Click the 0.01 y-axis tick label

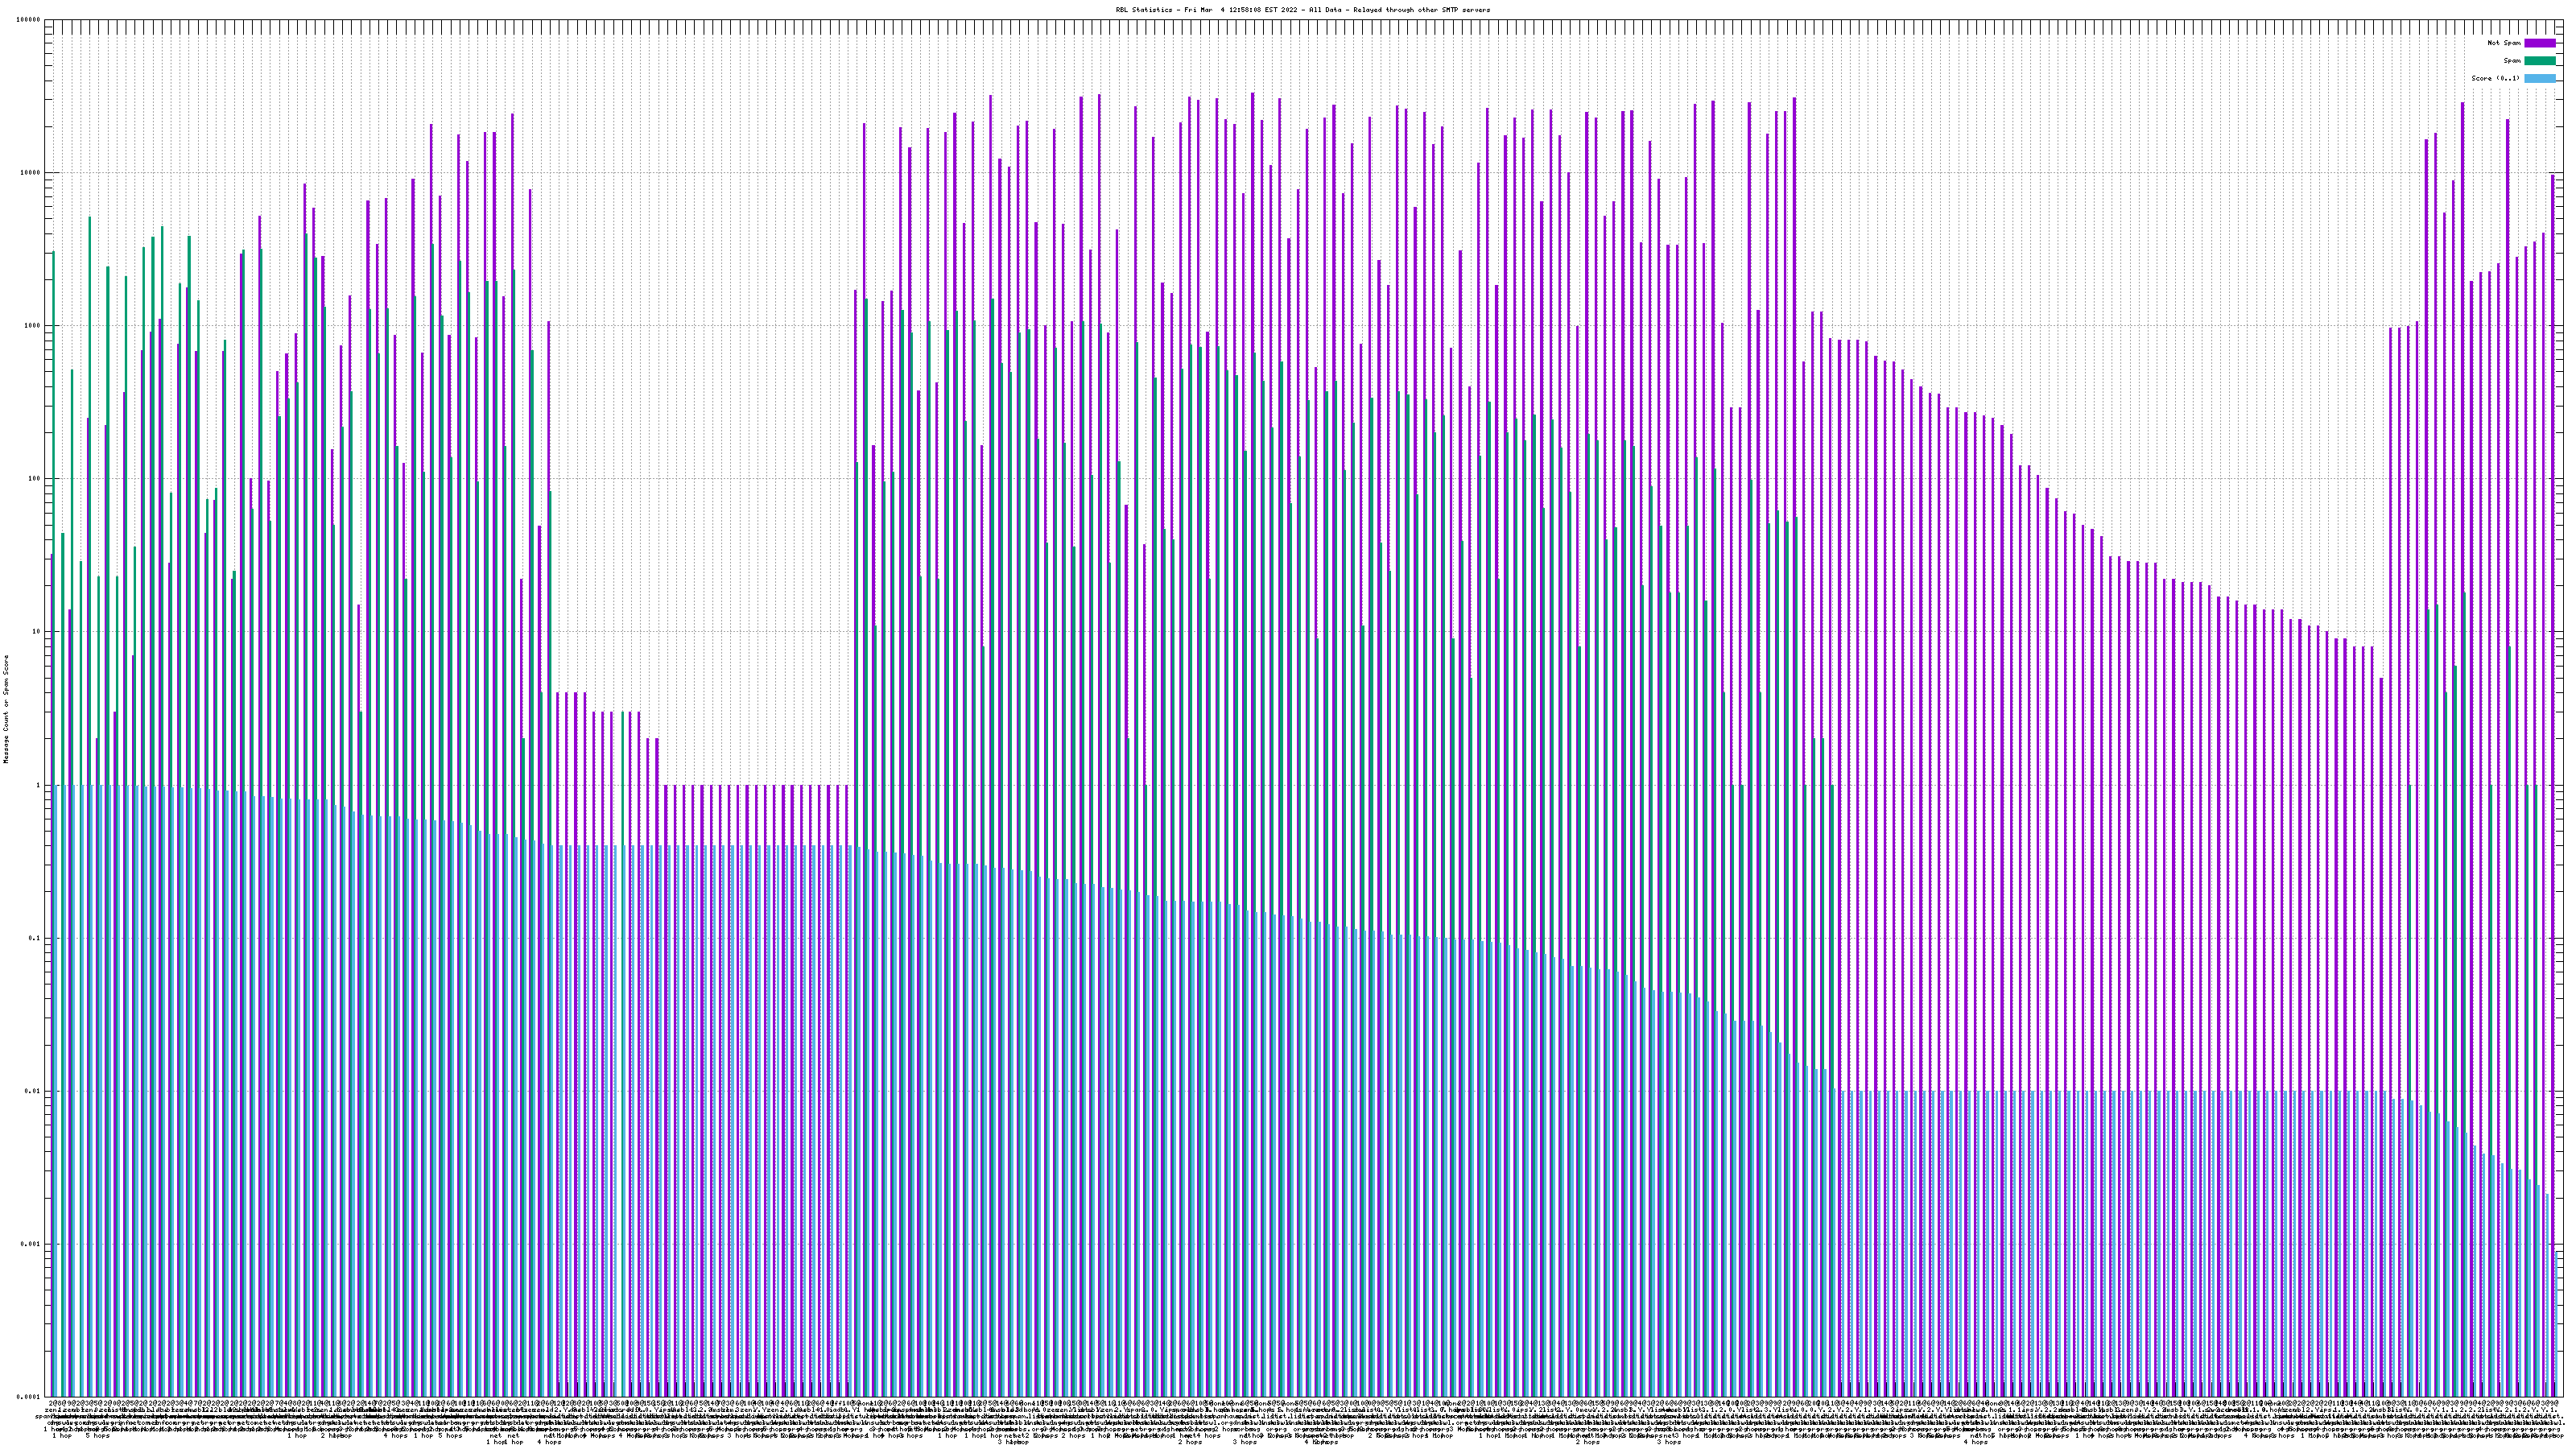coord(33,1091)
